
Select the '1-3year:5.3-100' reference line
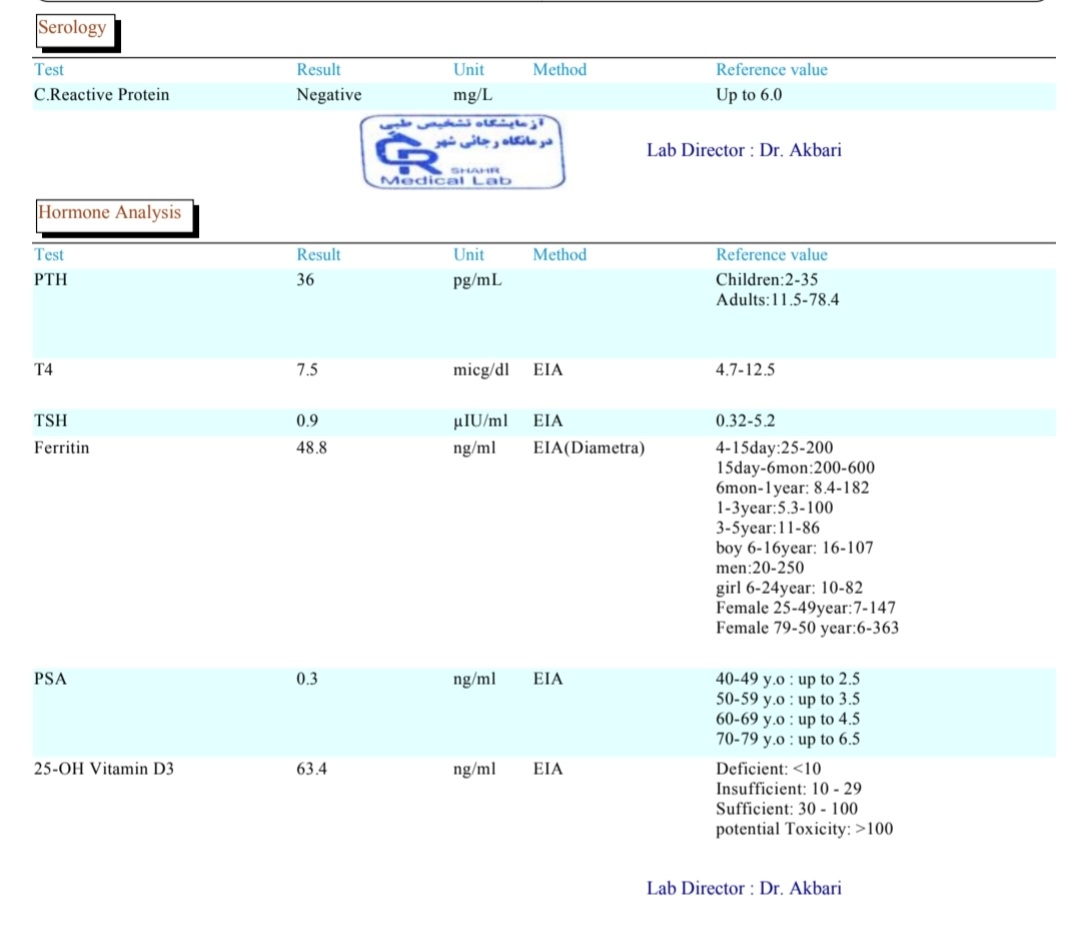774,508
